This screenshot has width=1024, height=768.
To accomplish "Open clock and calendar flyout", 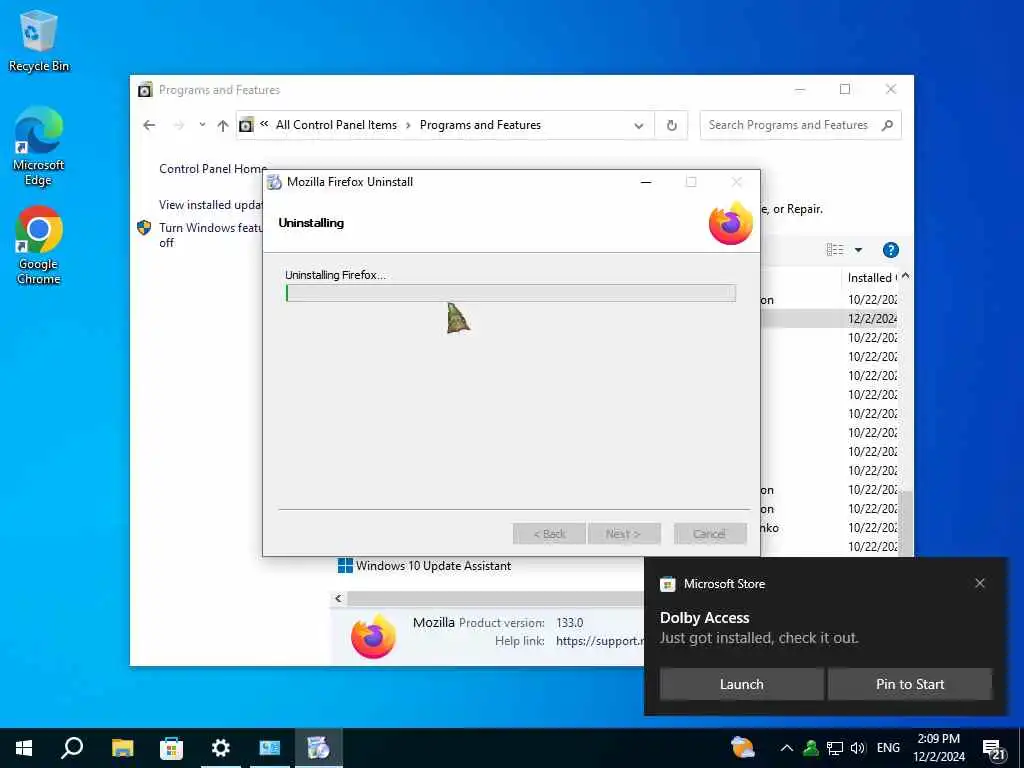I will click(x=938, y=748).
